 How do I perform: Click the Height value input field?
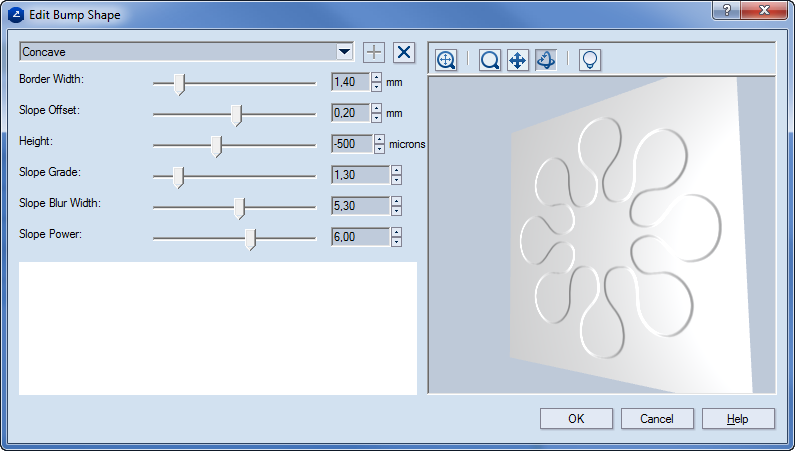[x=352, y=145]
